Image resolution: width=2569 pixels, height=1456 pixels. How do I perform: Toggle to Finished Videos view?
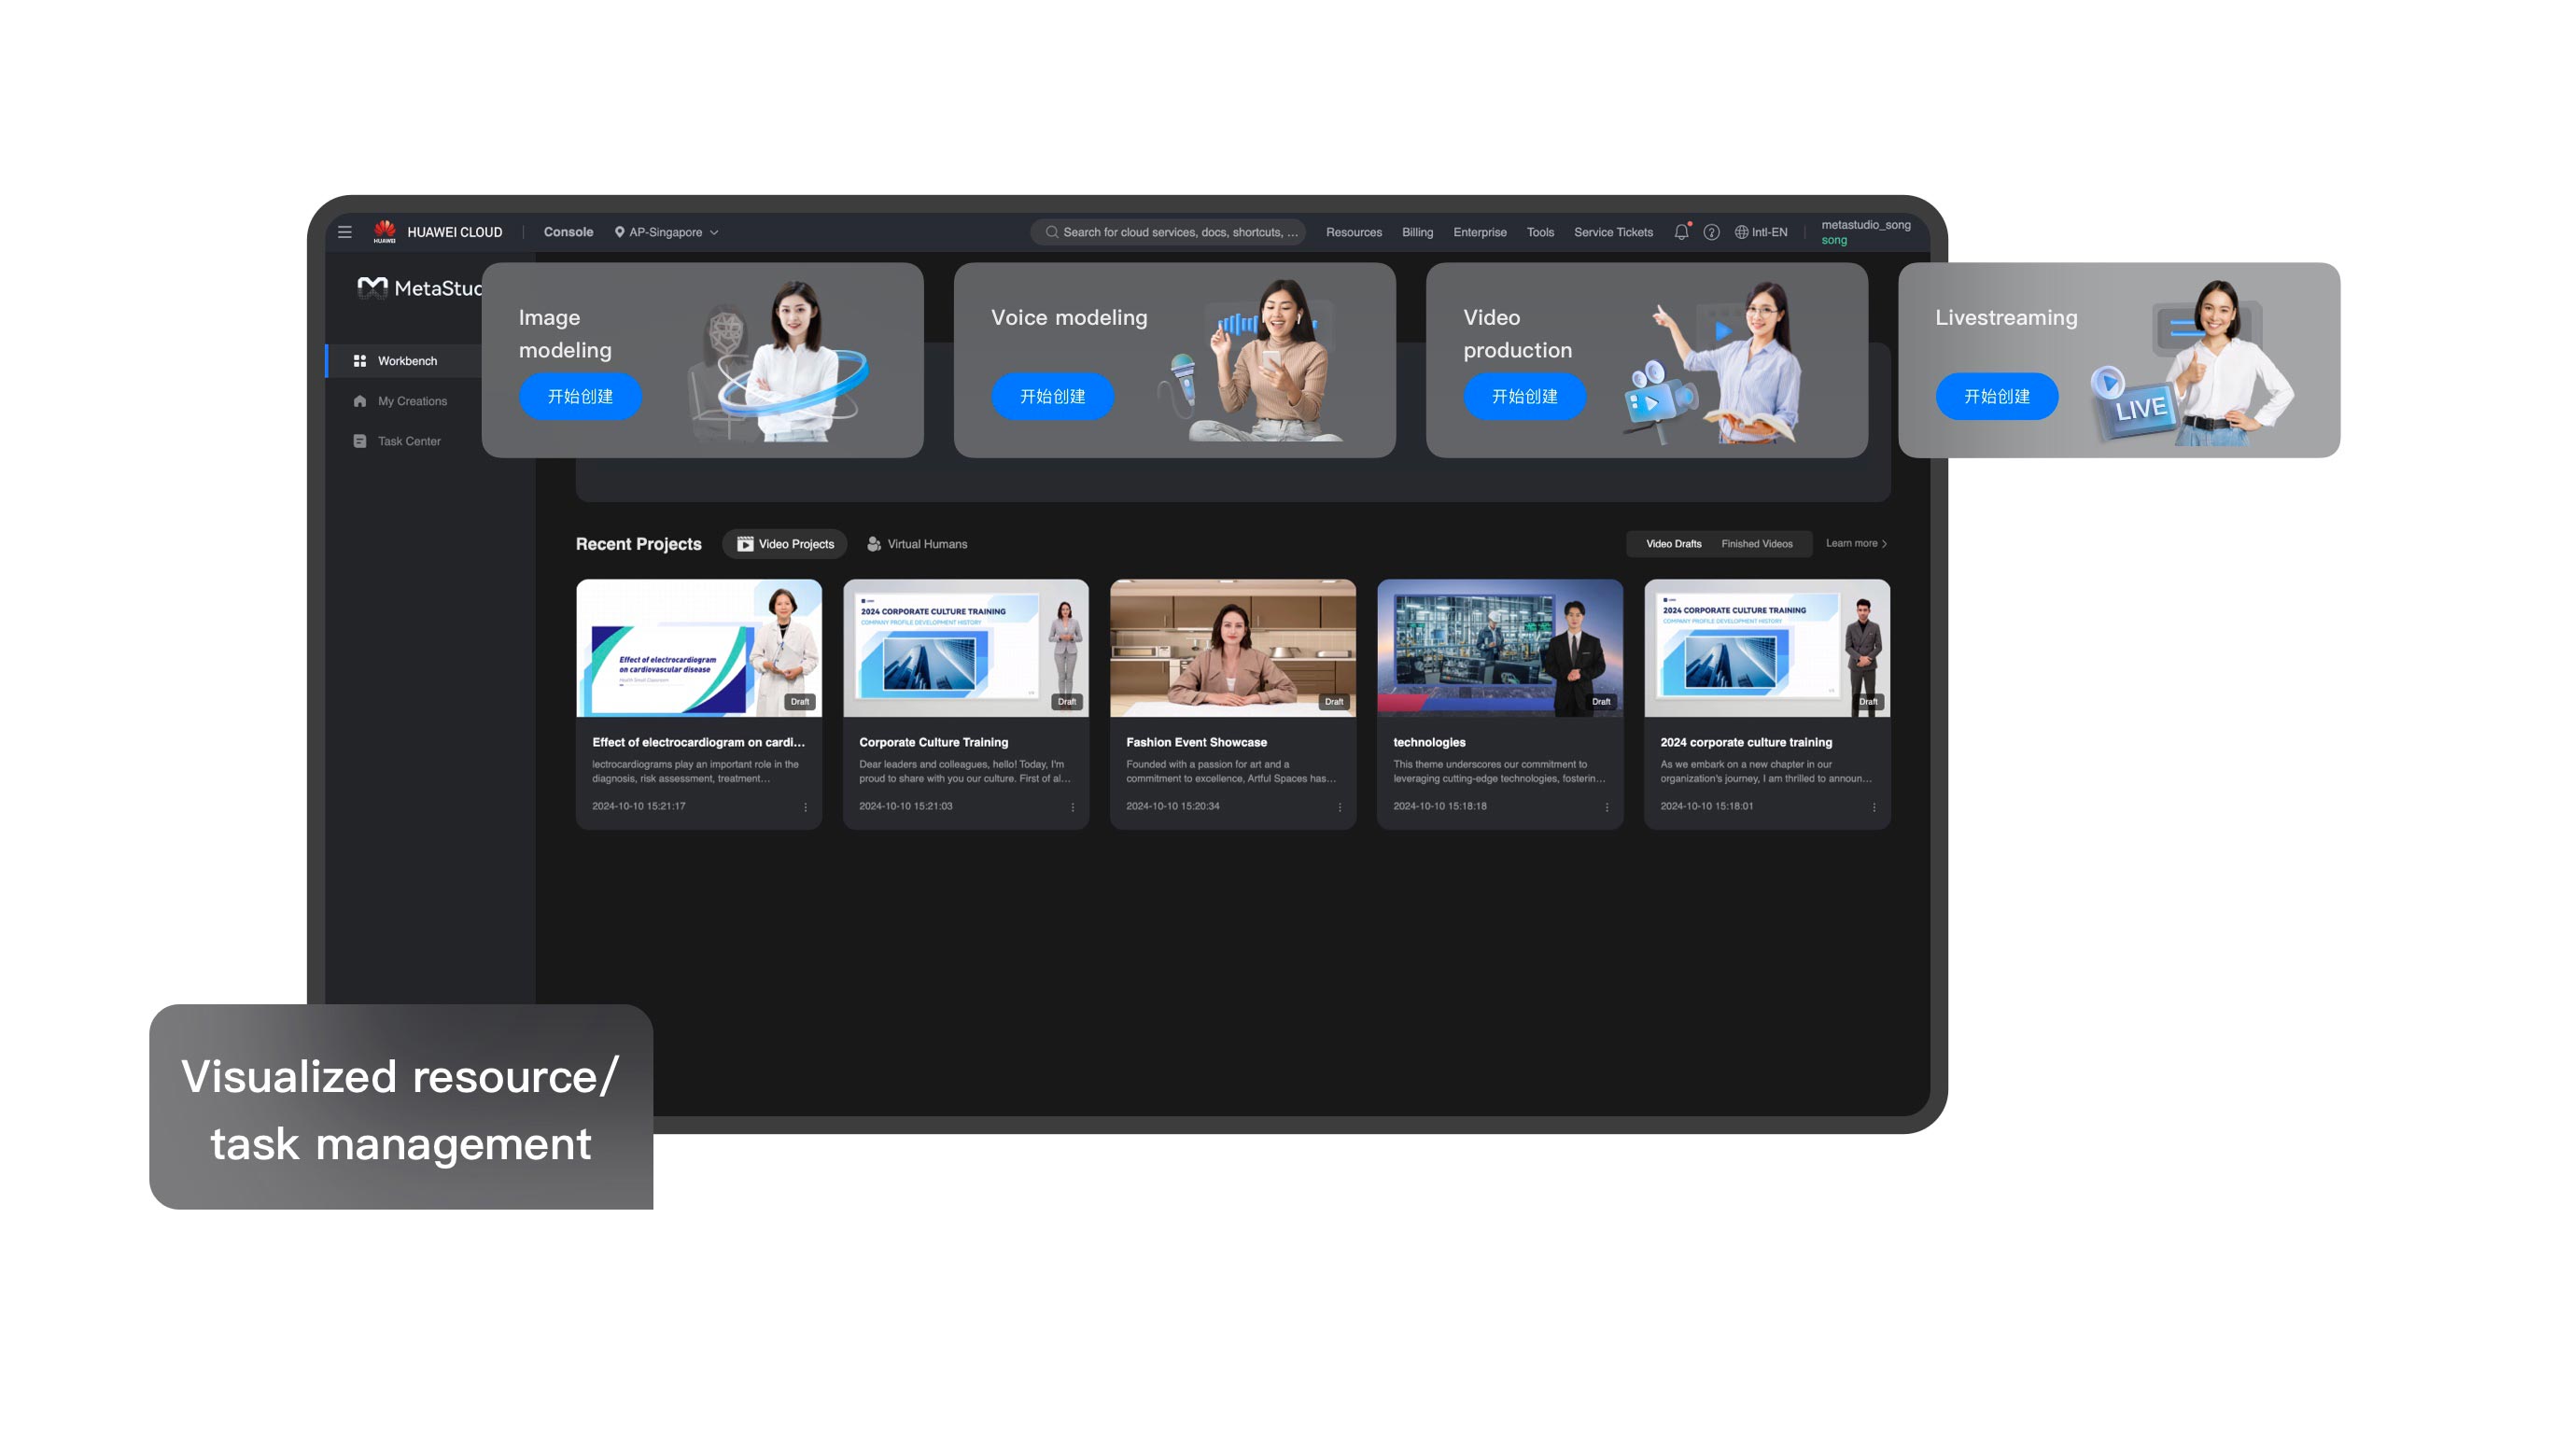coord(1756,543)
